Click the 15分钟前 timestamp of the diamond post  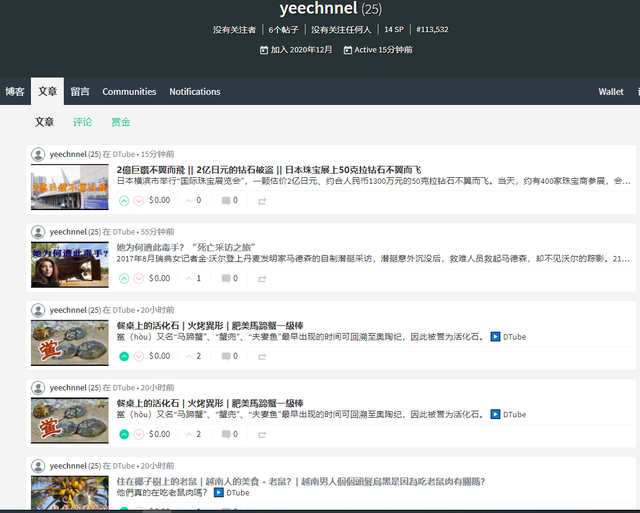pyautogui.click(x=158, y=154)
